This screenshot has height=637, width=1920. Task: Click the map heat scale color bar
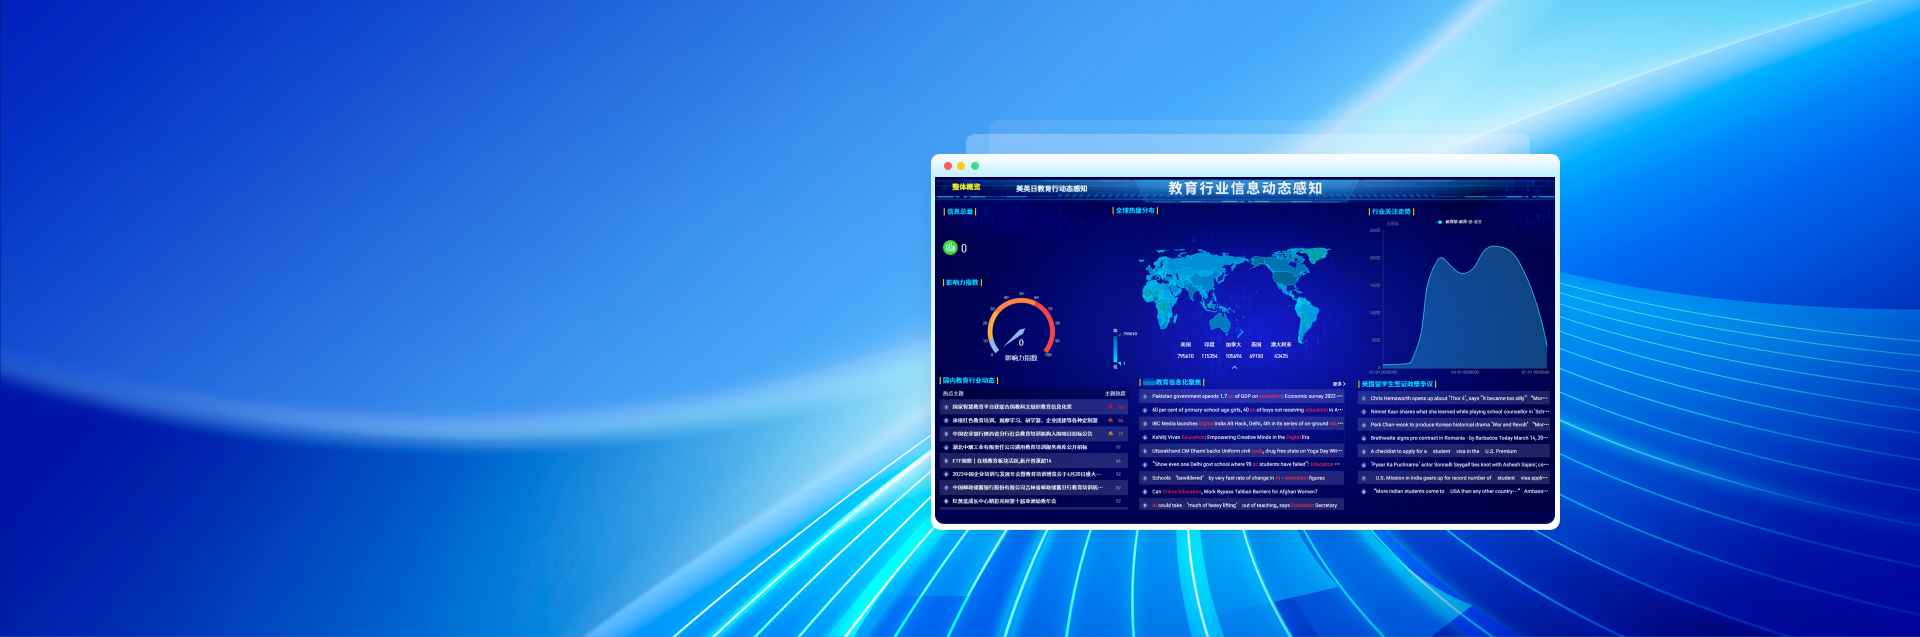(1116, 348)
